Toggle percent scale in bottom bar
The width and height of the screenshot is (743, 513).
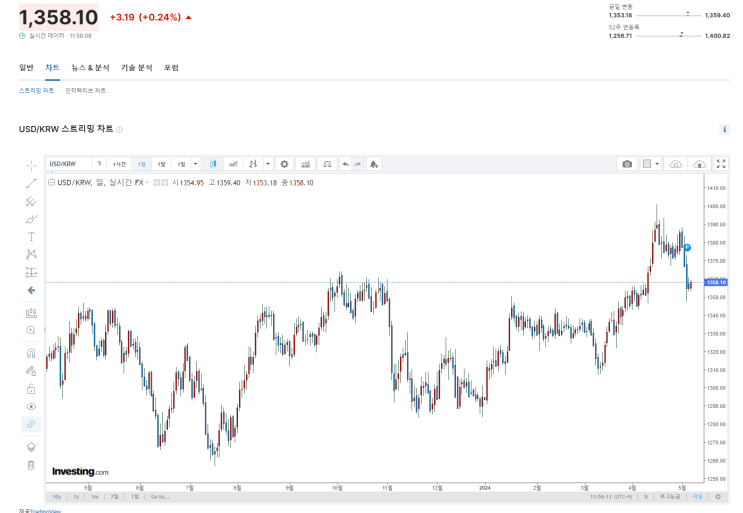(645, 497)
